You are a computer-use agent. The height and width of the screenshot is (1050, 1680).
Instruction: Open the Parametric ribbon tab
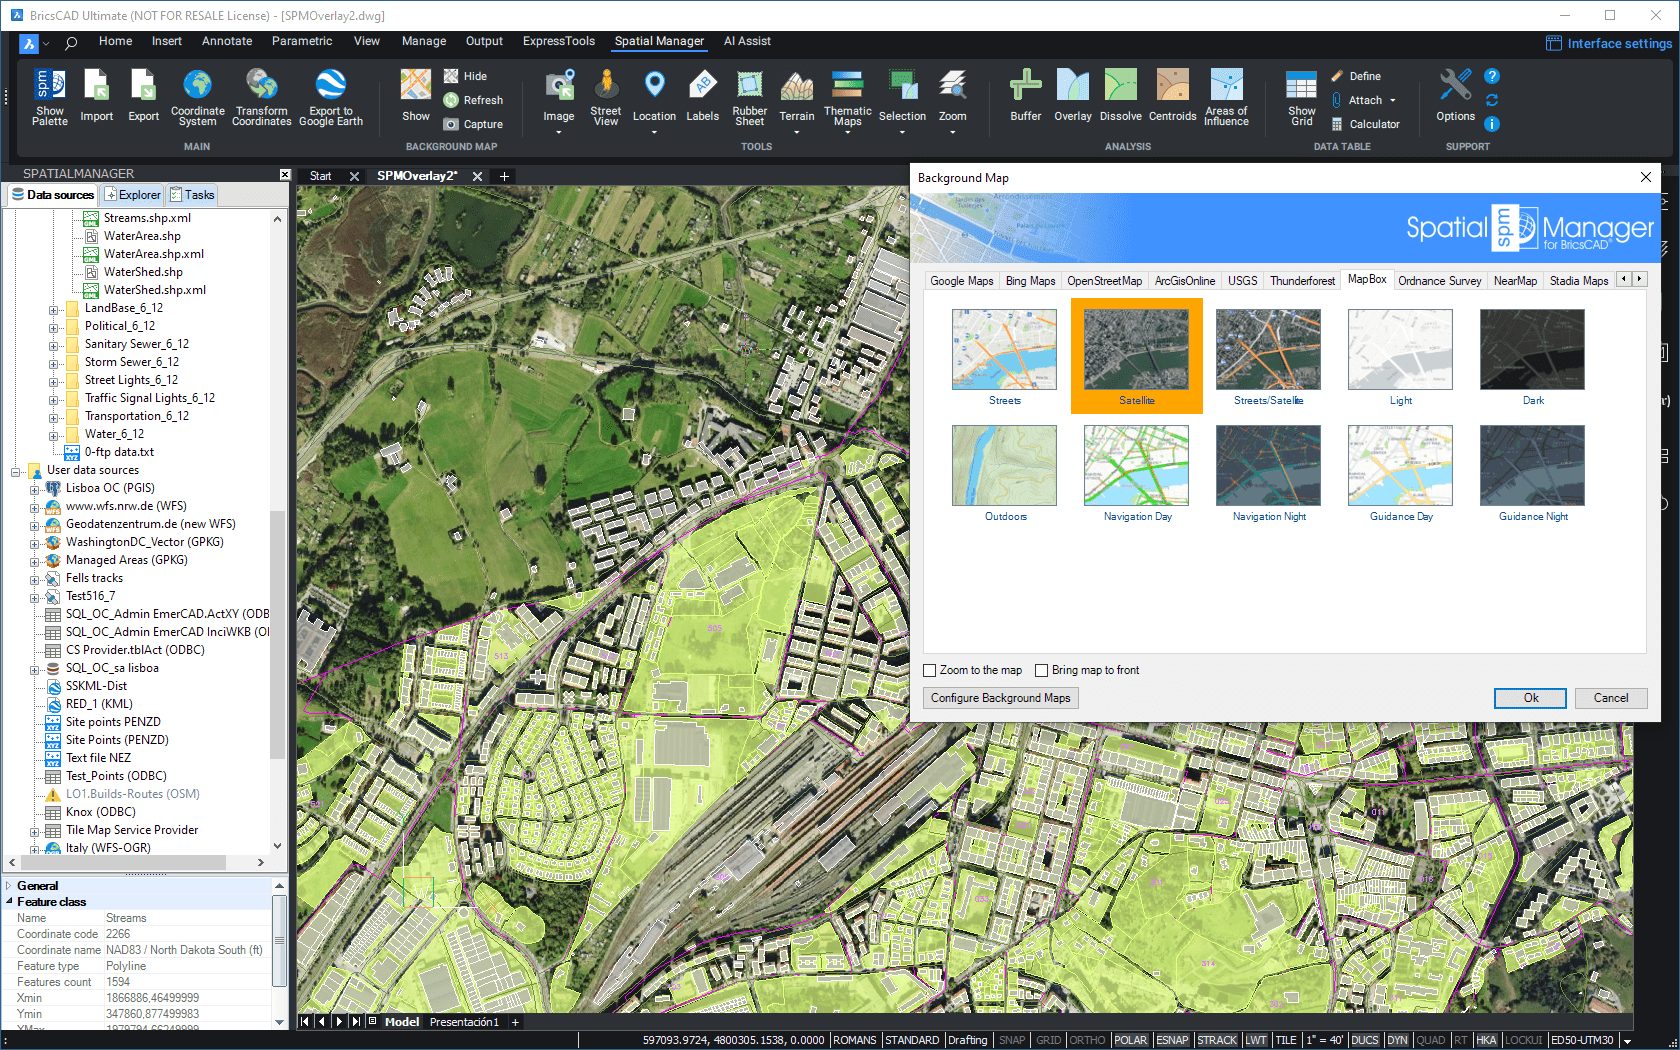pos(301,41)
